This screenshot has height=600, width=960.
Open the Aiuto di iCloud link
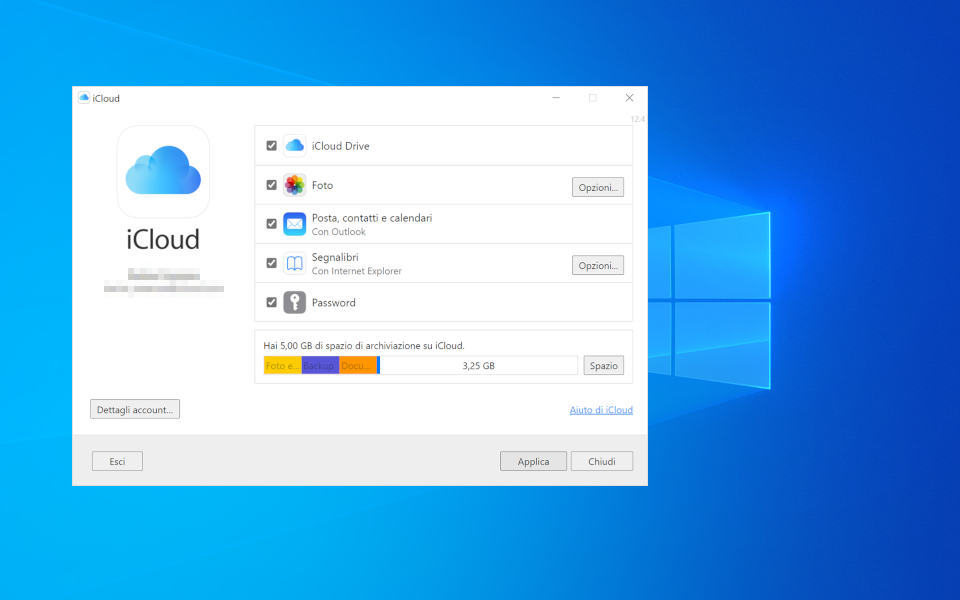[x=600, y=409]
